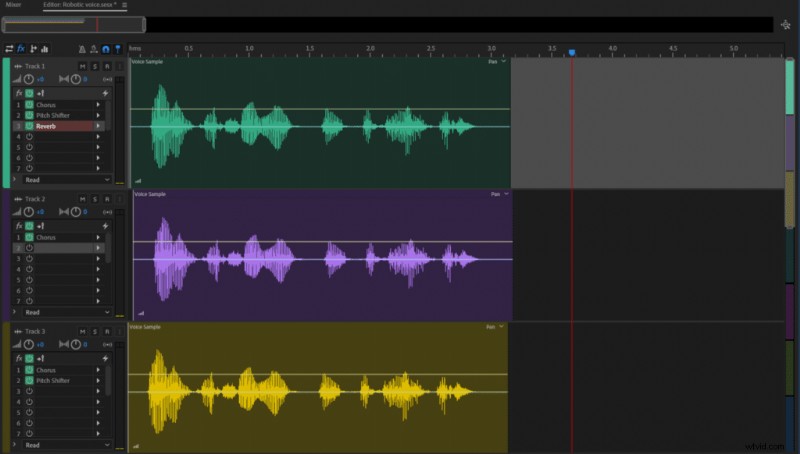Solo Track 3 with the S button

(95, 332)
